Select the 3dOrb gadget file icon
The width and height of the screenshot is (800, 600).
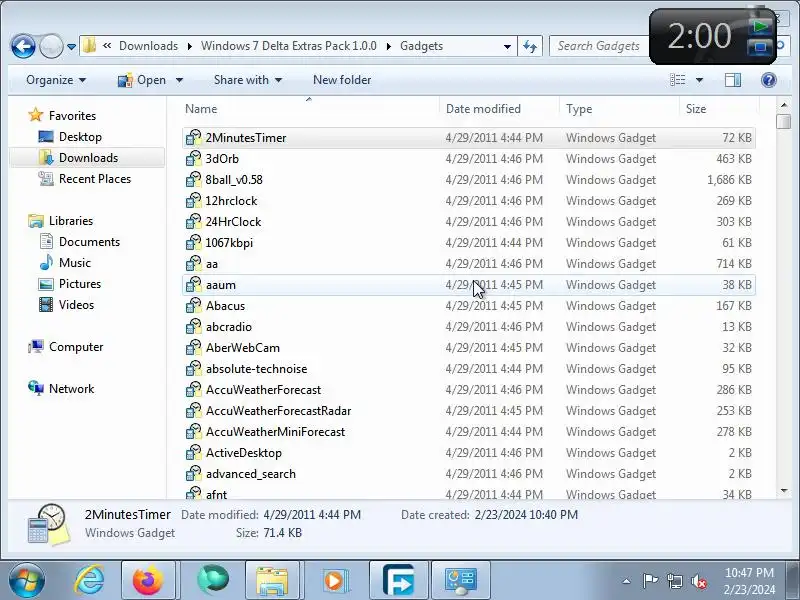(193, 159)
